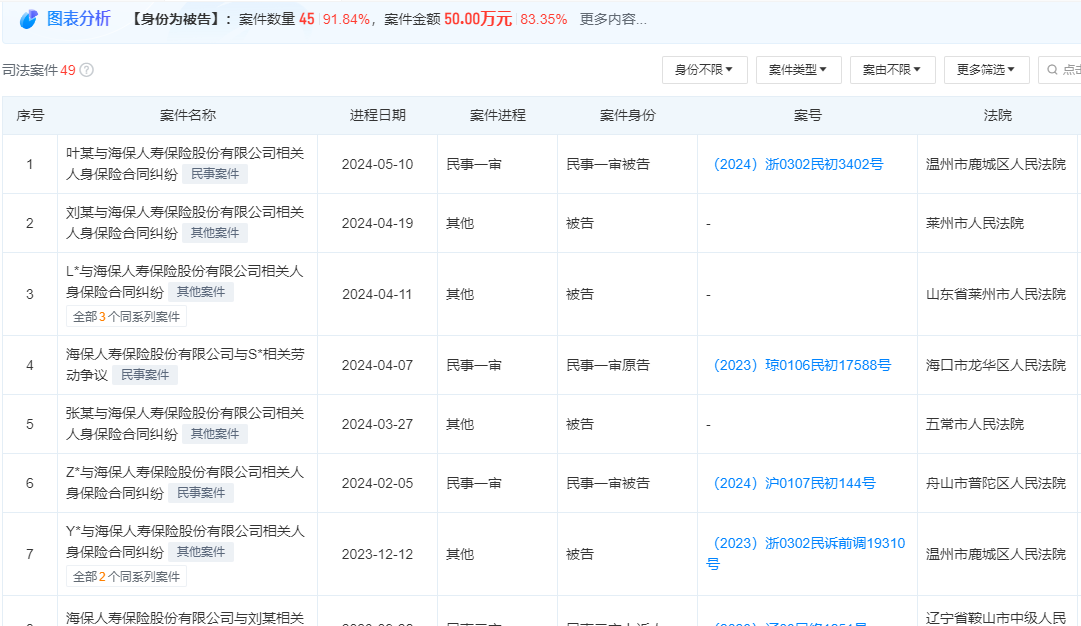Click the search magnifier icon at top right
This screenshot has height=626, width=1081.
[x=1054, y=70]
